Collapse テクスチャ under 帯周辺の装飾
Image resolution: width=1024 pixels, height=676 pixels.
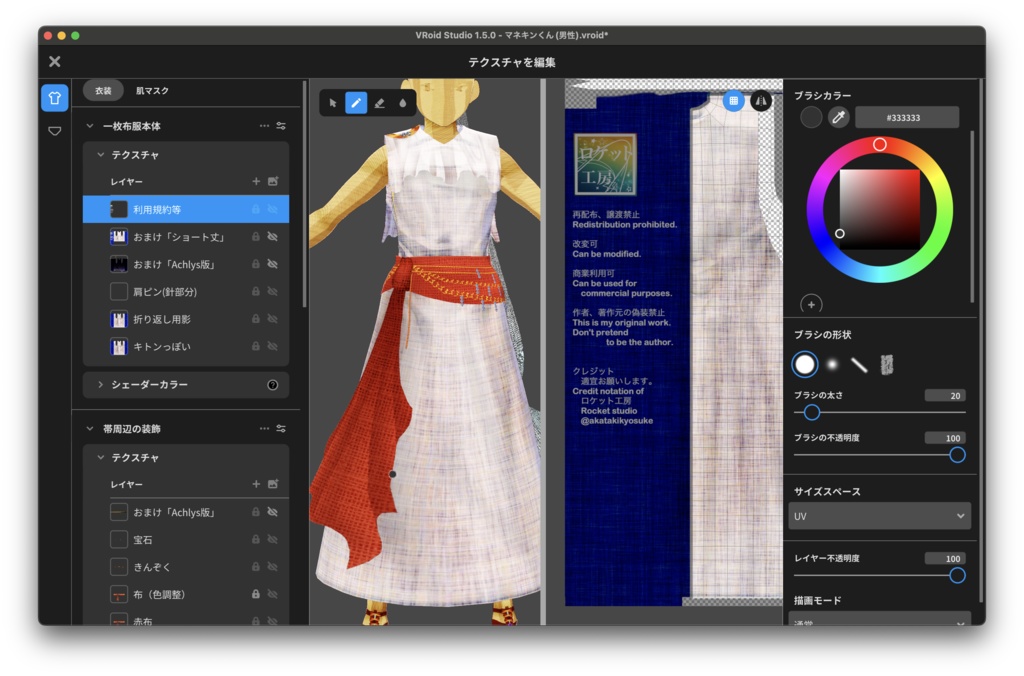pyautogui.click(x=101, y=457)
